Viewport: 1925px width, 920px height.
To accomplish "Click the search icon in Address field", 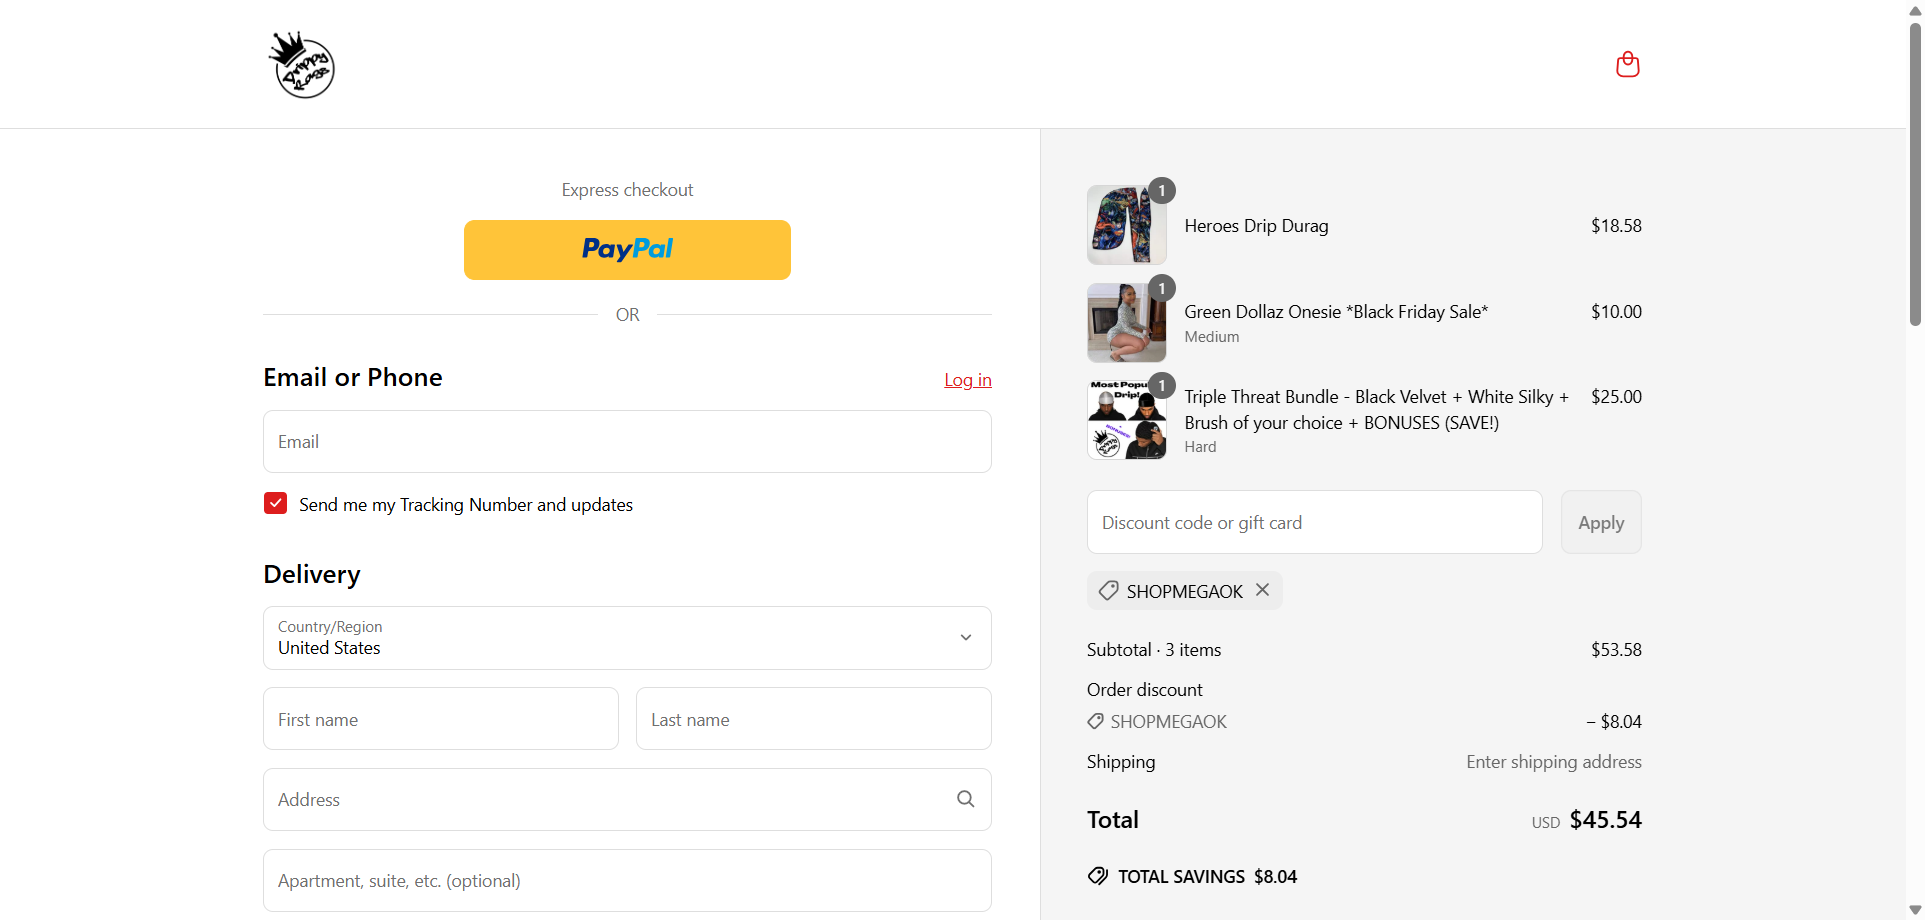I will point(965,798).
